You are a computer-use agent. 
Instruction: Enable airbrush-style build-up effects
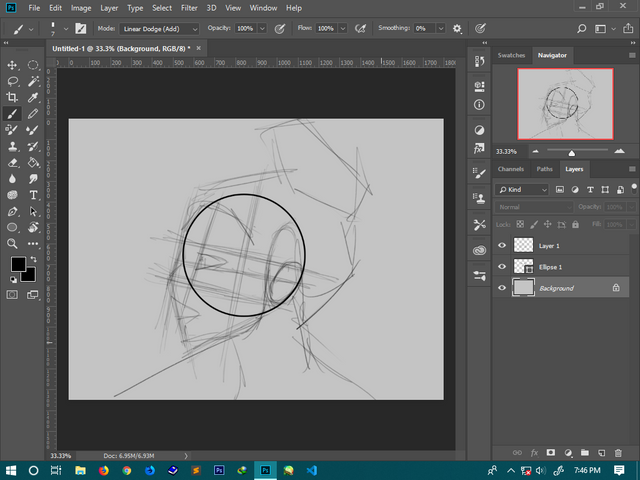tap(360, 29)
